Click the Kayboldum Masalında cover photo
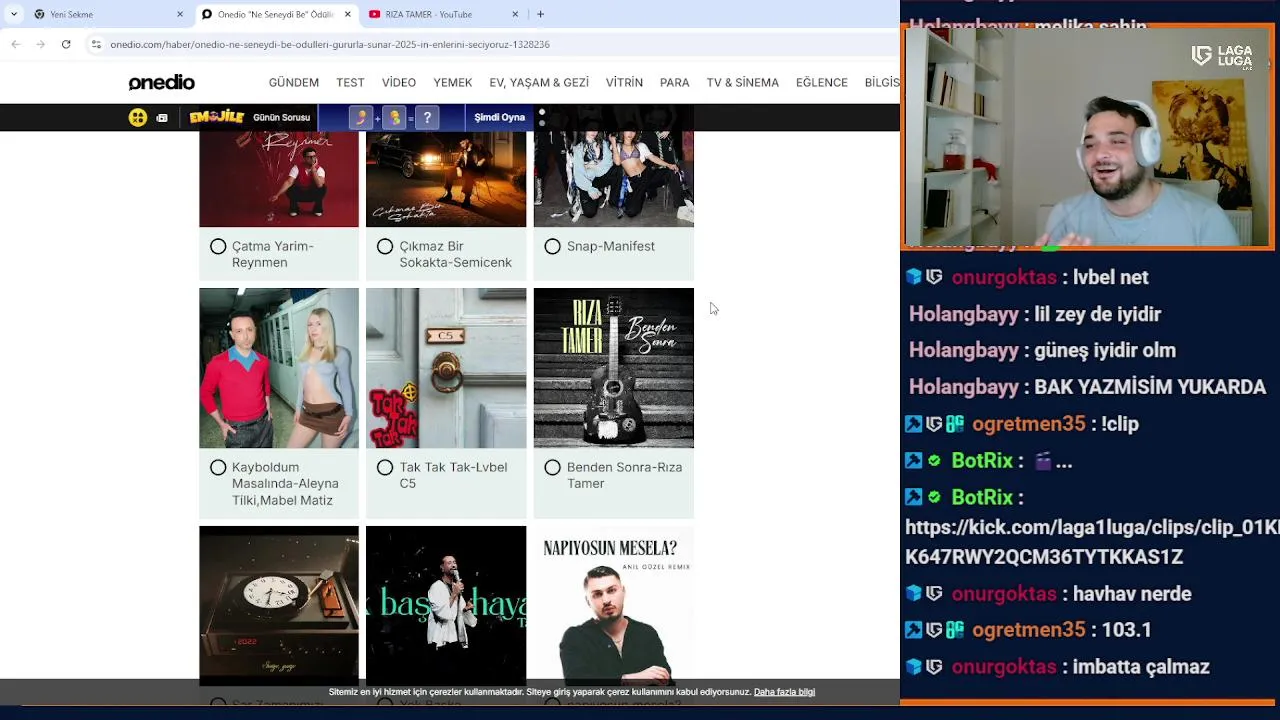This screenshot has height=720, width=1280. 279,368
